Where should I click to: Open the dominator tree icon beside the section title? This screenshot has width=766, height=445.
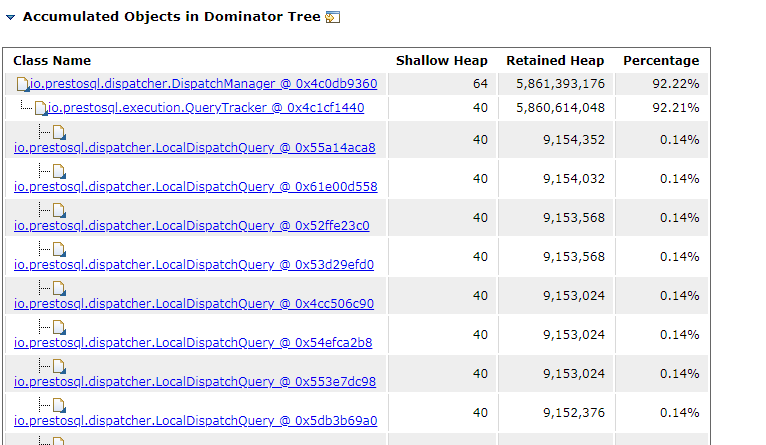333,17
